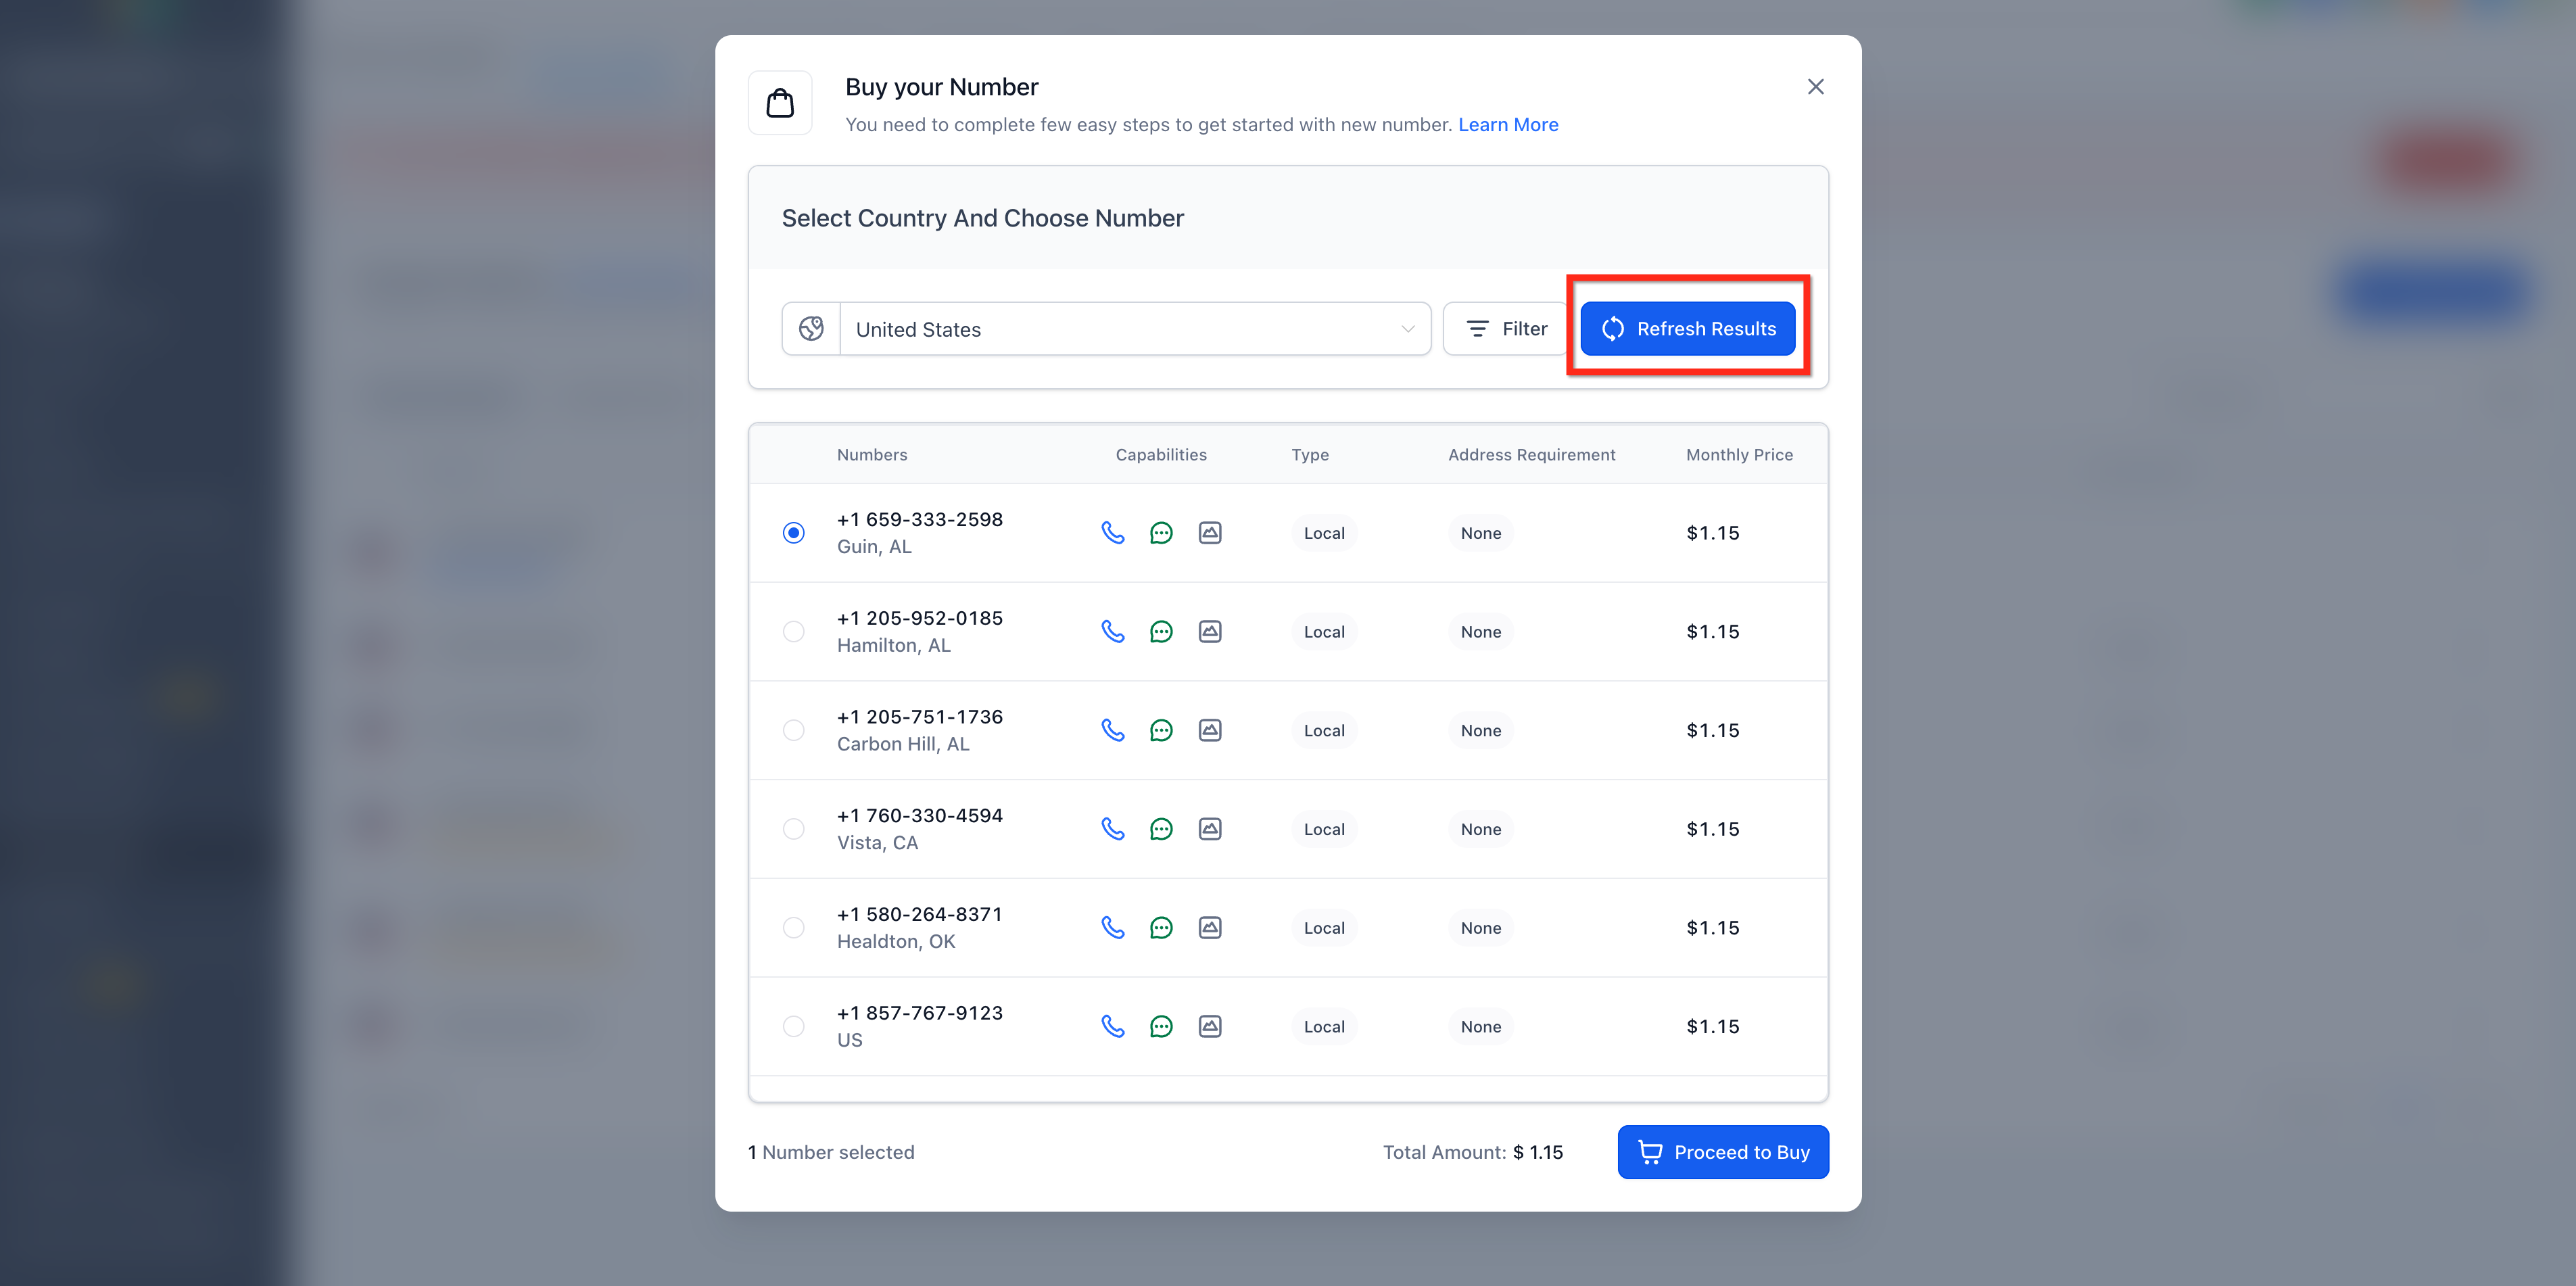Open the United States country dropdown
This screenshot has width=2576, height=1286.
point(1120,329)
